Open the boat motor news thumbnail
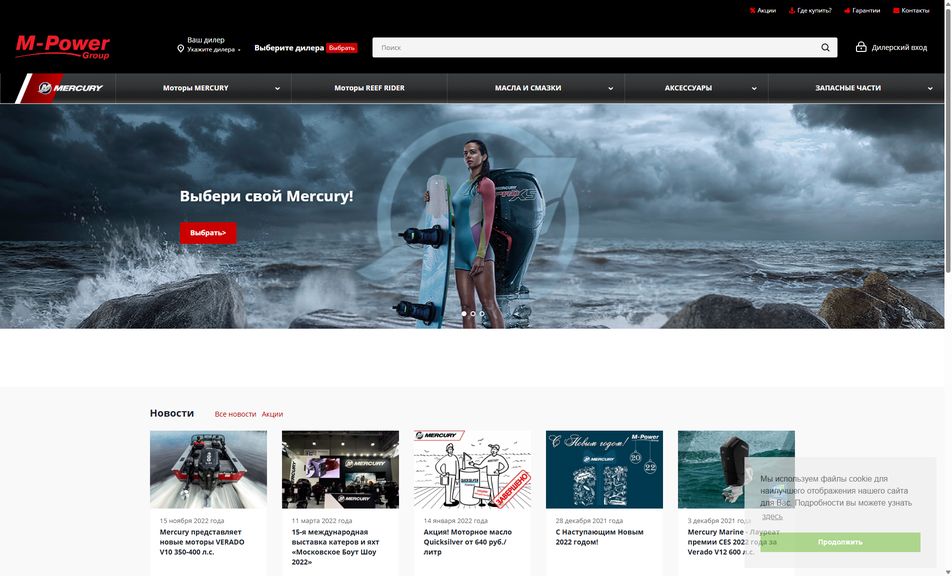This screenshot has height=576, width=952. click(x=208, y=469)
